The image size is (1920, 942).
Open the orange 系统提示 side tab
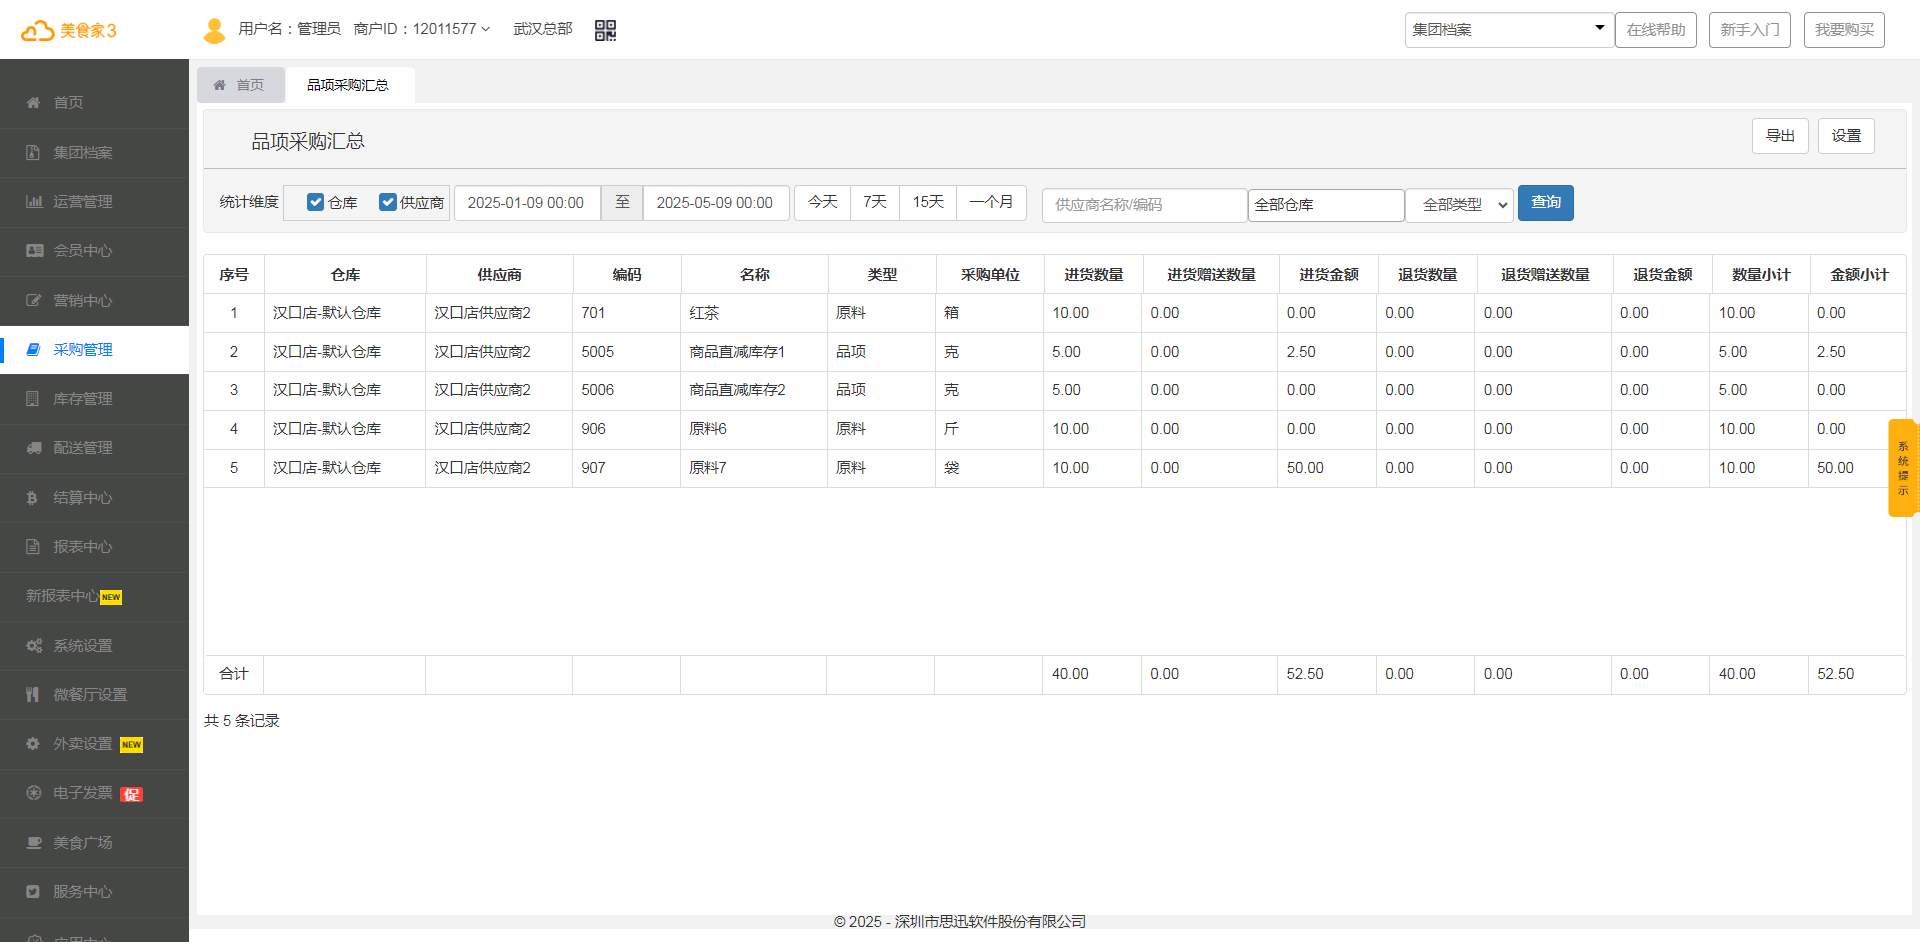pos(1902,468)
